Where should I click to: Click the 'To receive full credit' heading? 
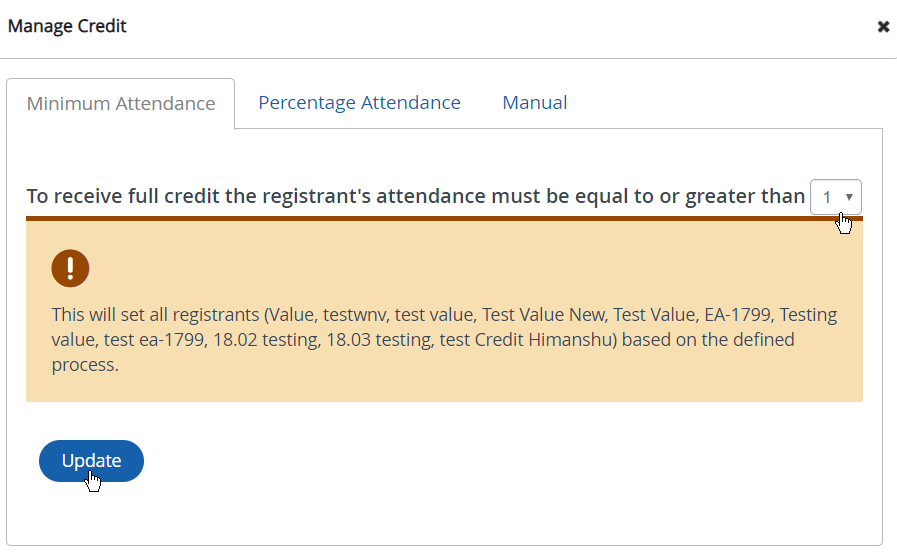pos(415,196)
